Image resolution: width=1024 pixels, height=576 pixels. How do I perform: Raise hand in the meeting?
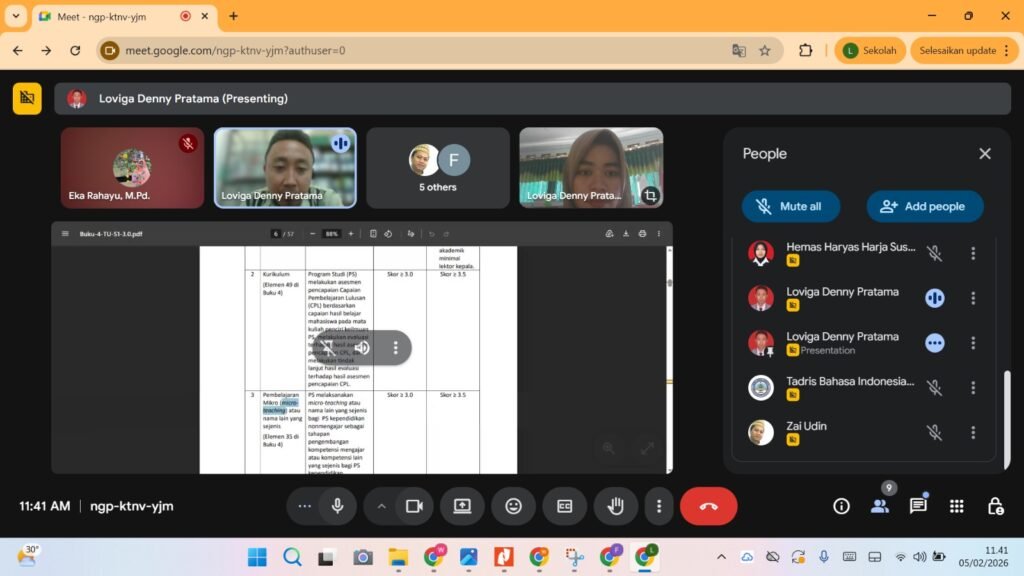pyautogui.click(x=615, y=506)
